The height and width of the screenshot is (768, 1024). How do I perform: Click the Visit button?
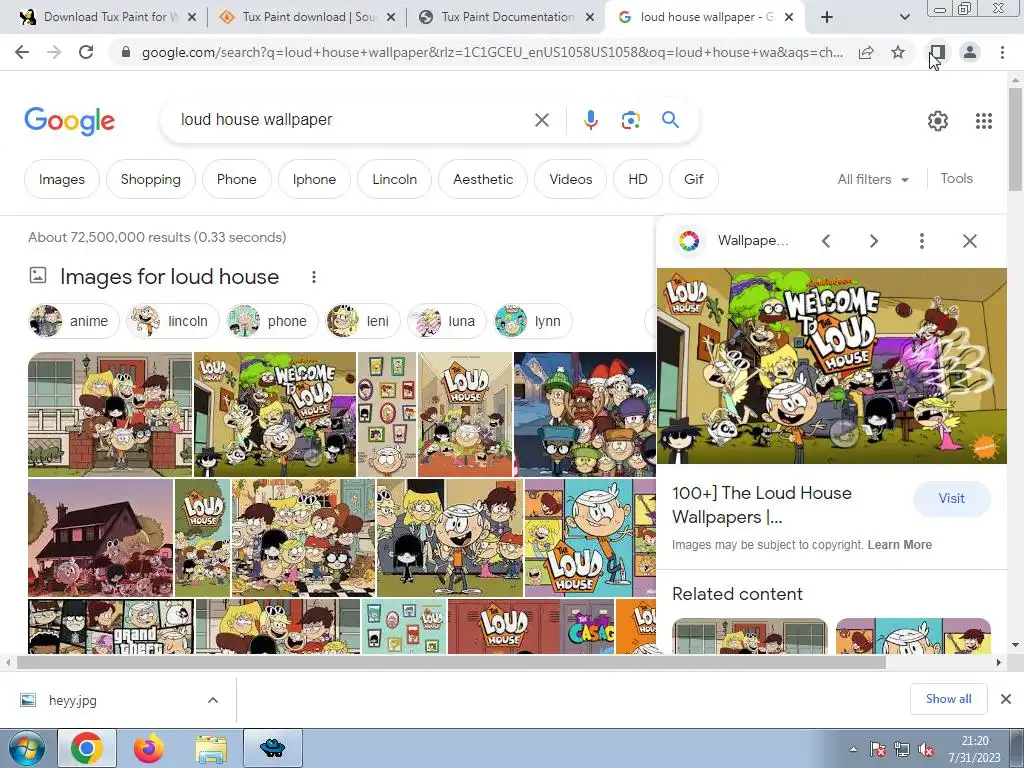click(x=952, y=498)
